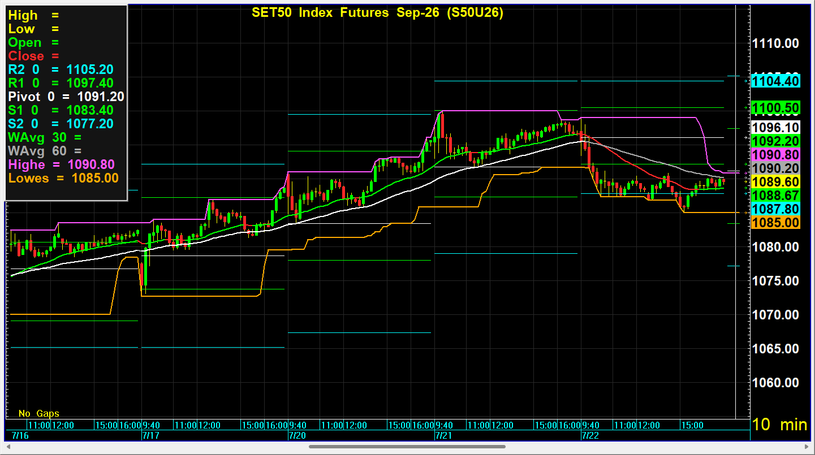Screen dimensions: 815x455
Task: Click the 1070.00 price axis label
Action: coord(775,315)
